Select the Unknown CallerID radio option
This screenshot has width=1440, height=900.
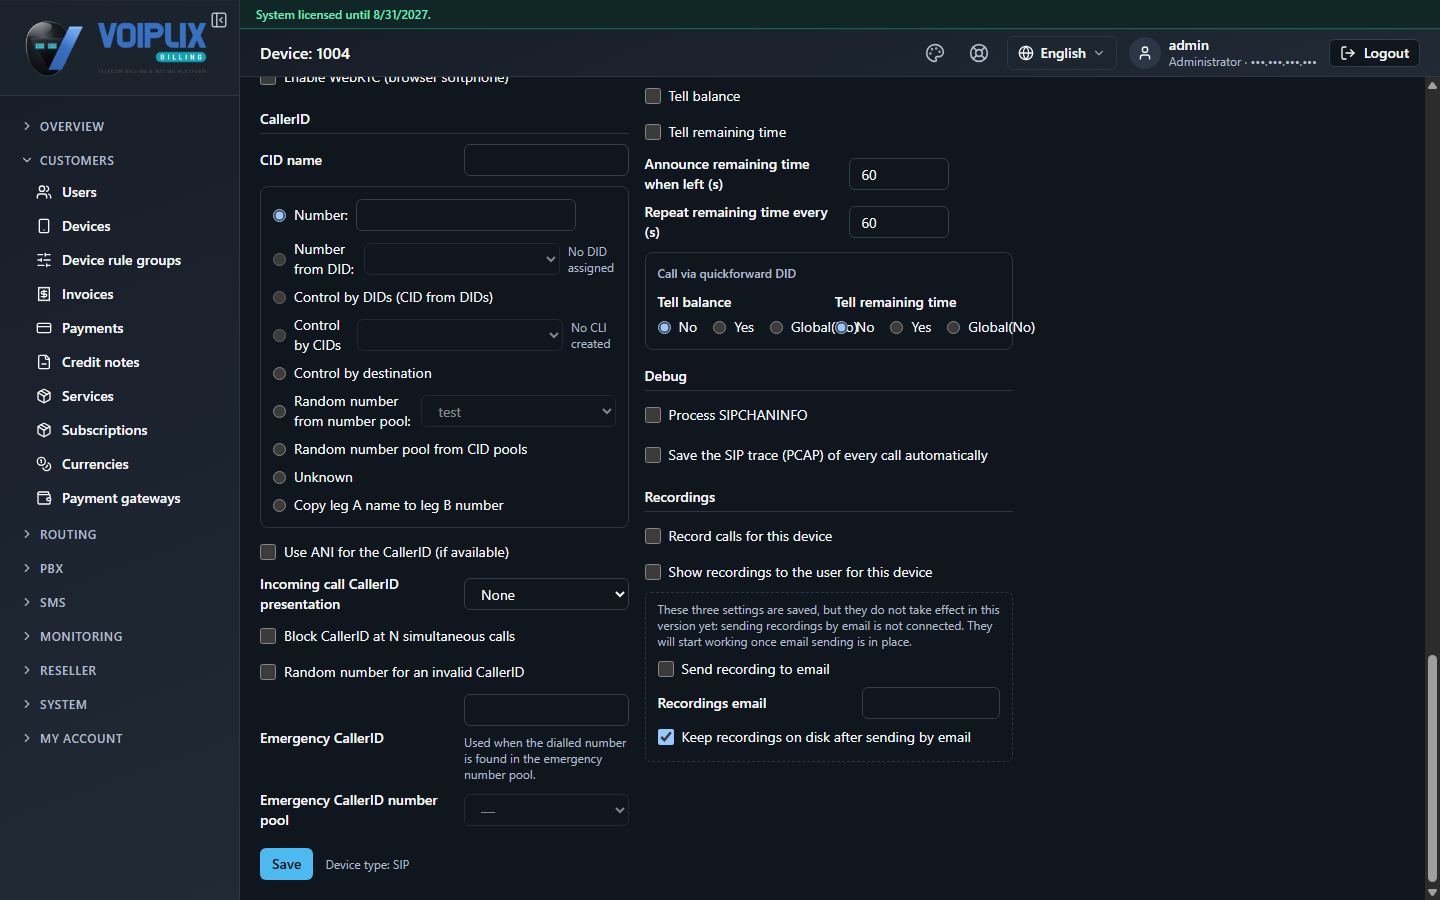280,477
